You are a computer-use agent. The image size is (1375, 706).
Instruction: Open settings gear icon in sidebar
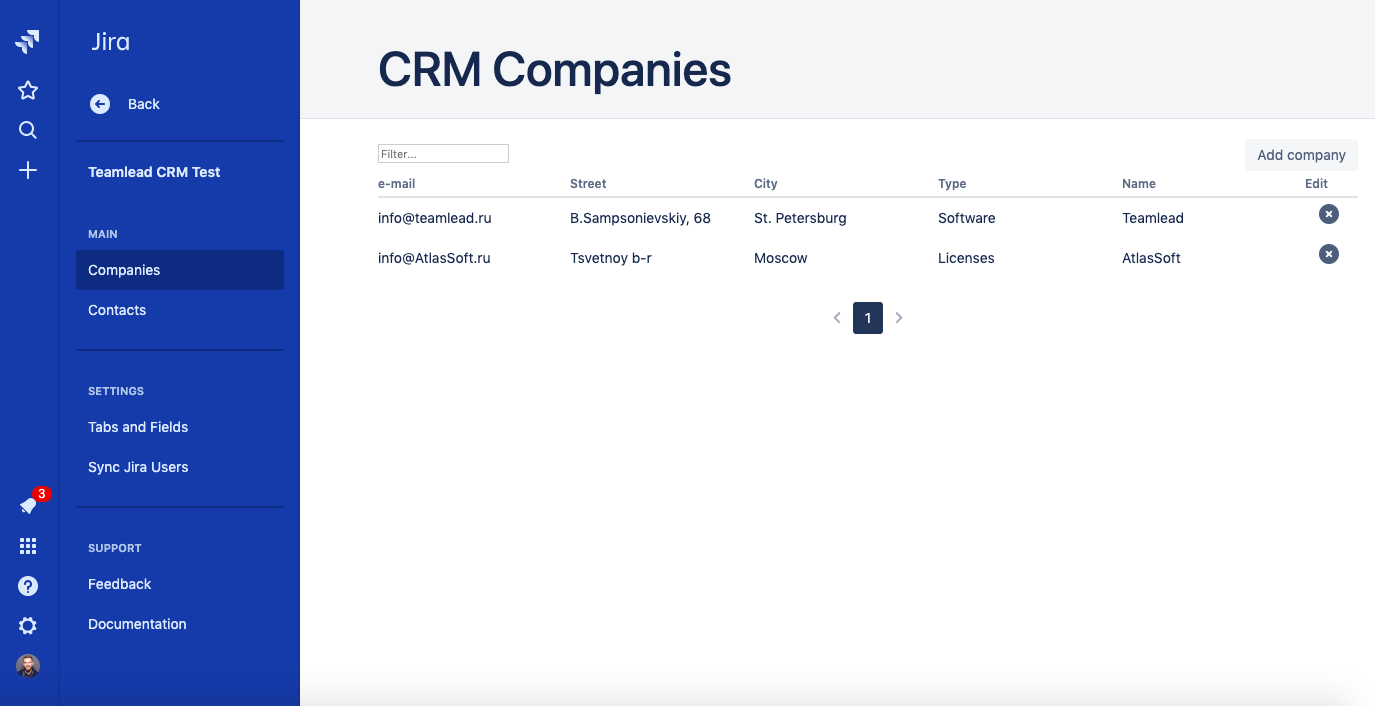(28, 626)
